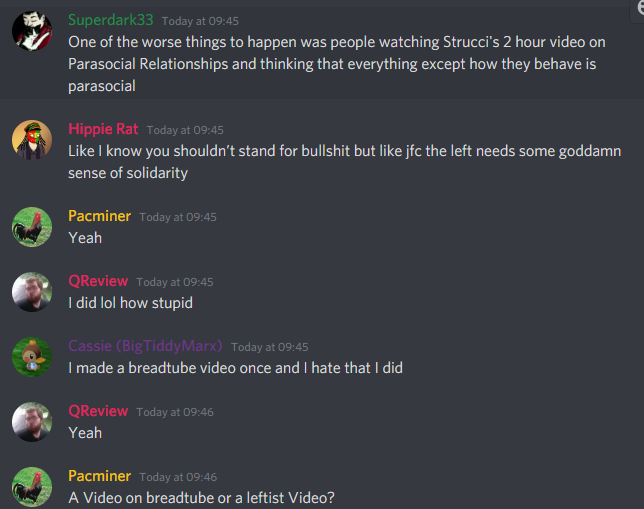Click Pacminer's avatar beside the breadtube question
This screenshot has width=644, height=509.
click(x=32, y=486)
